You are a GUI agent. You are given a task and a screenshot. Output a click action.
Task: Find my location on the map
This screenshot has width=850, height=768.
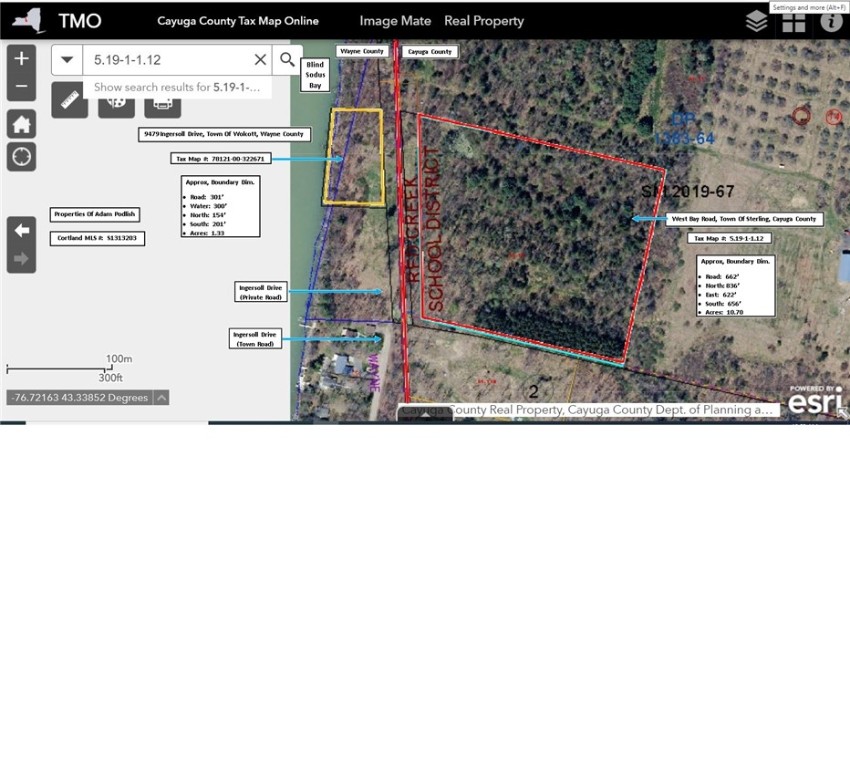tap(22, 156)
